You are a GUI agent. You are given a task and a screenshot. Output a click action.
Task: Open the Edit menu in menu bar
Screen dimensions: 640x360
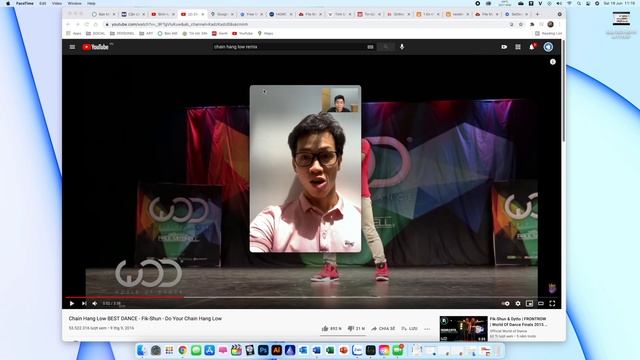pos(42,3)
